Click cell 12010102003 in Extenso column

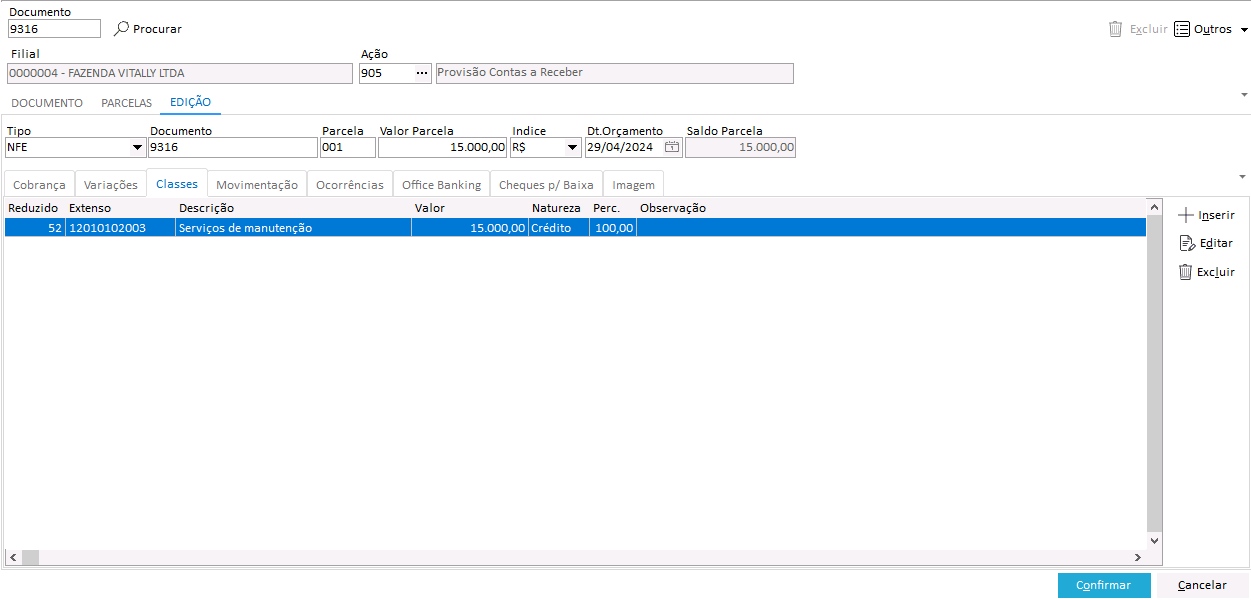pos(120,228)
